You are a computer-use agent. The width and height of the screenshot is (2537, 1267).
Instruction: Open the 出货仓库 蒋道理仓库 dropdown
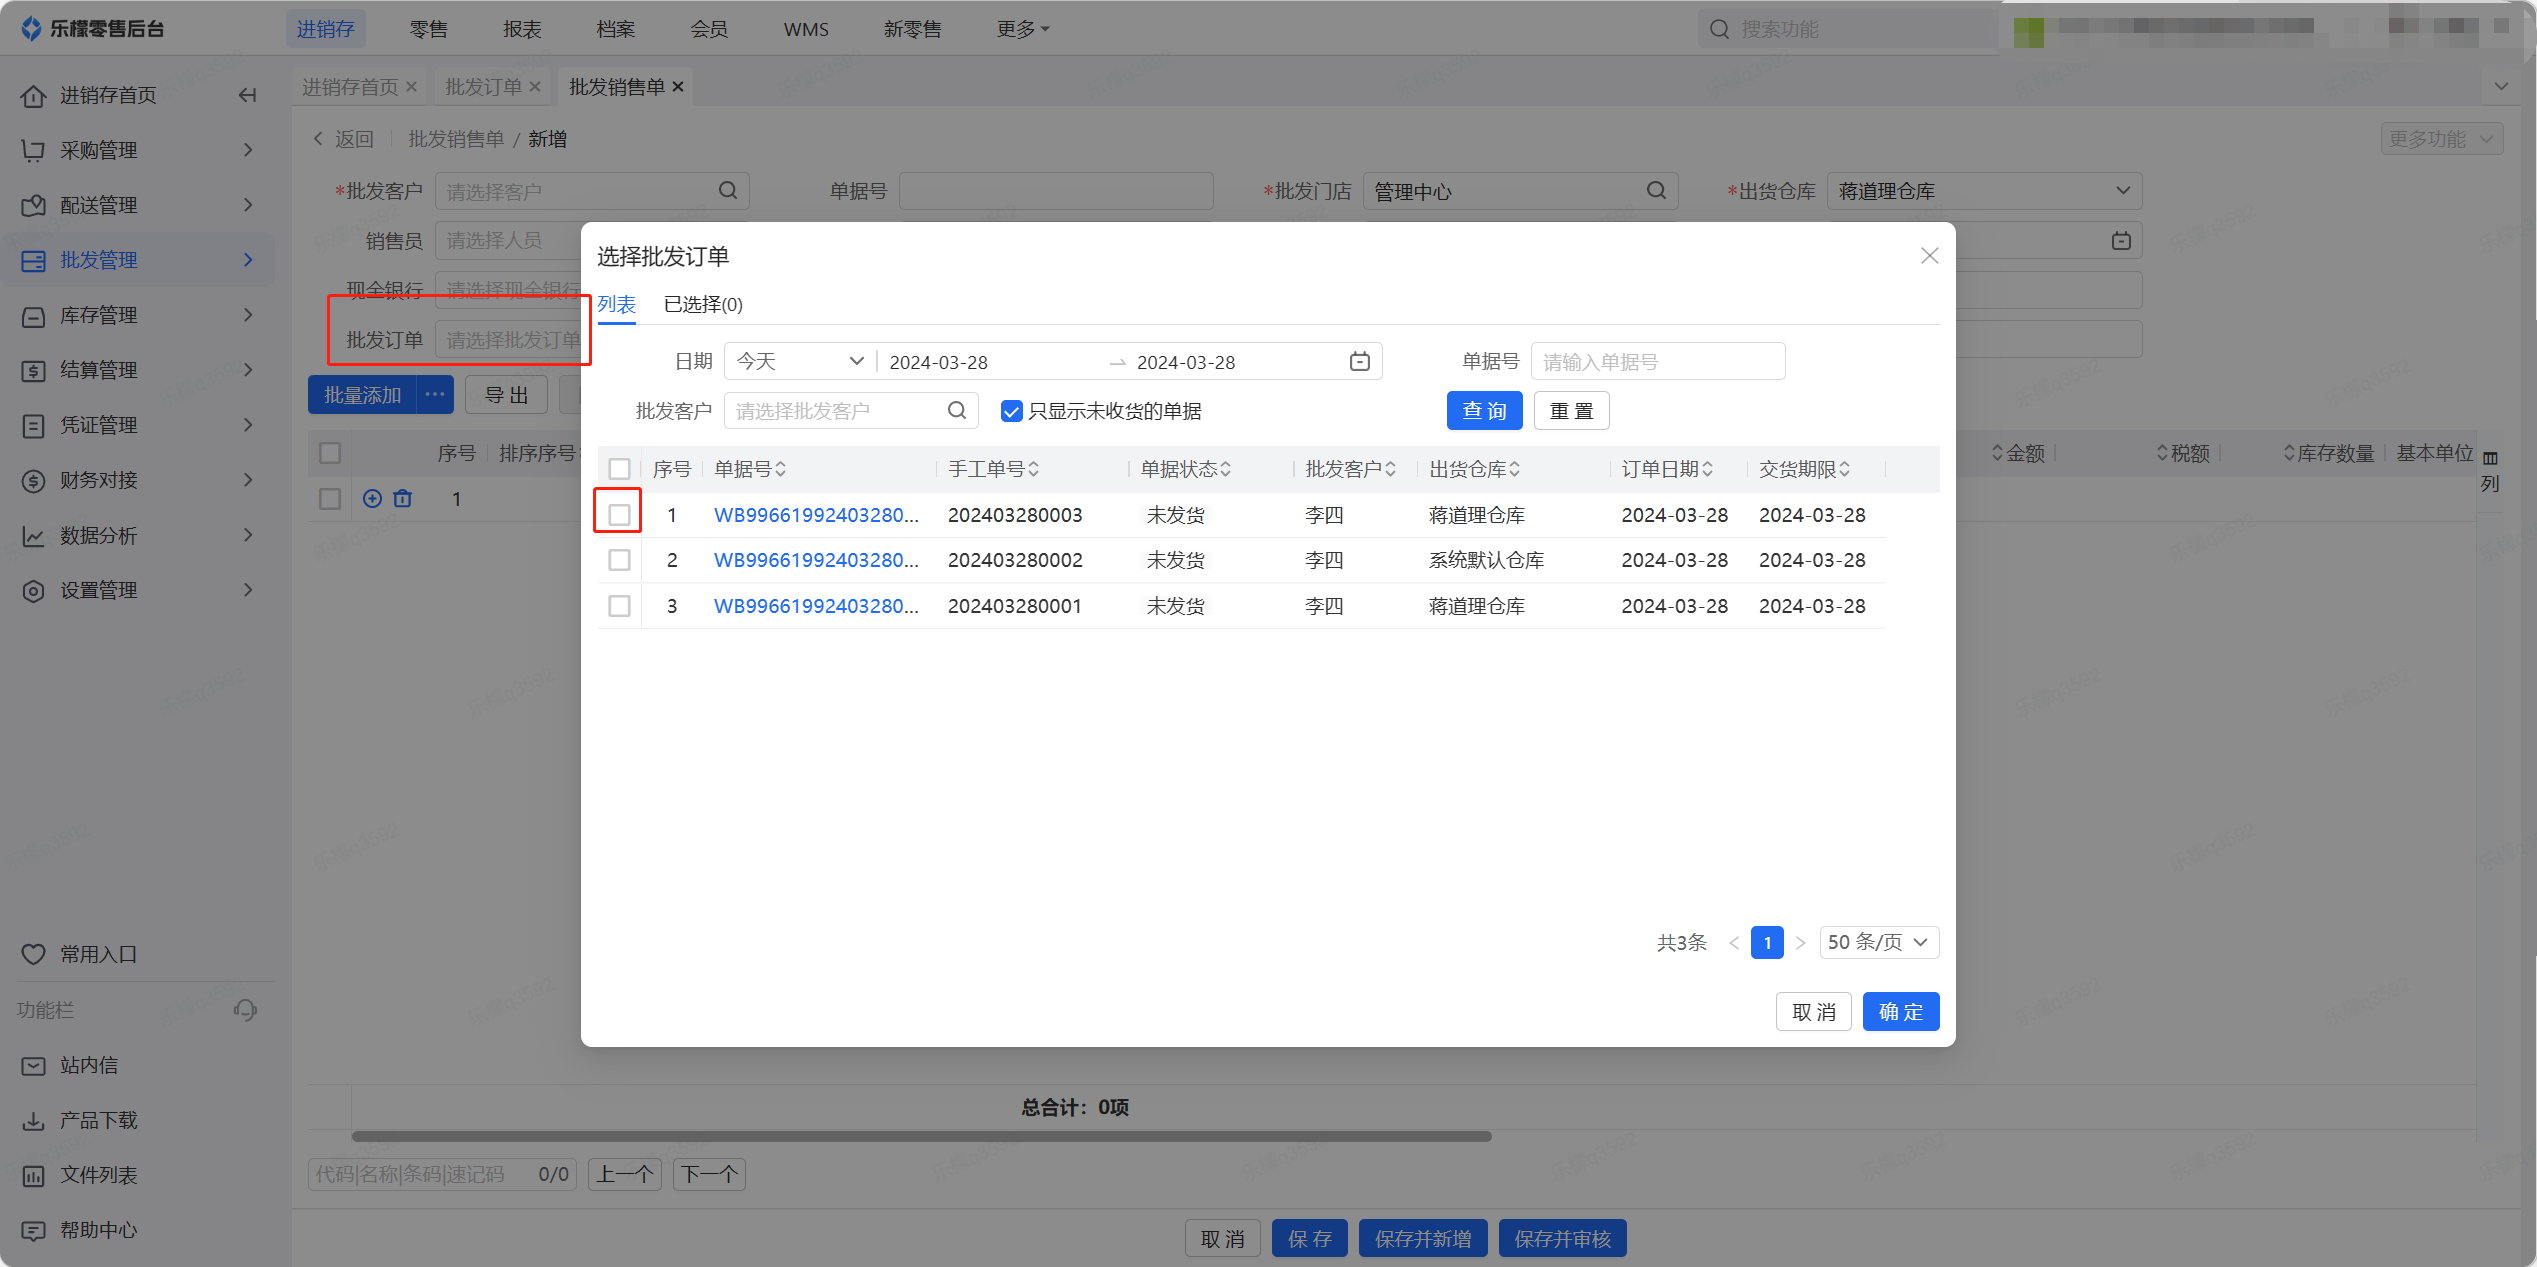[x=1984, y=191]
